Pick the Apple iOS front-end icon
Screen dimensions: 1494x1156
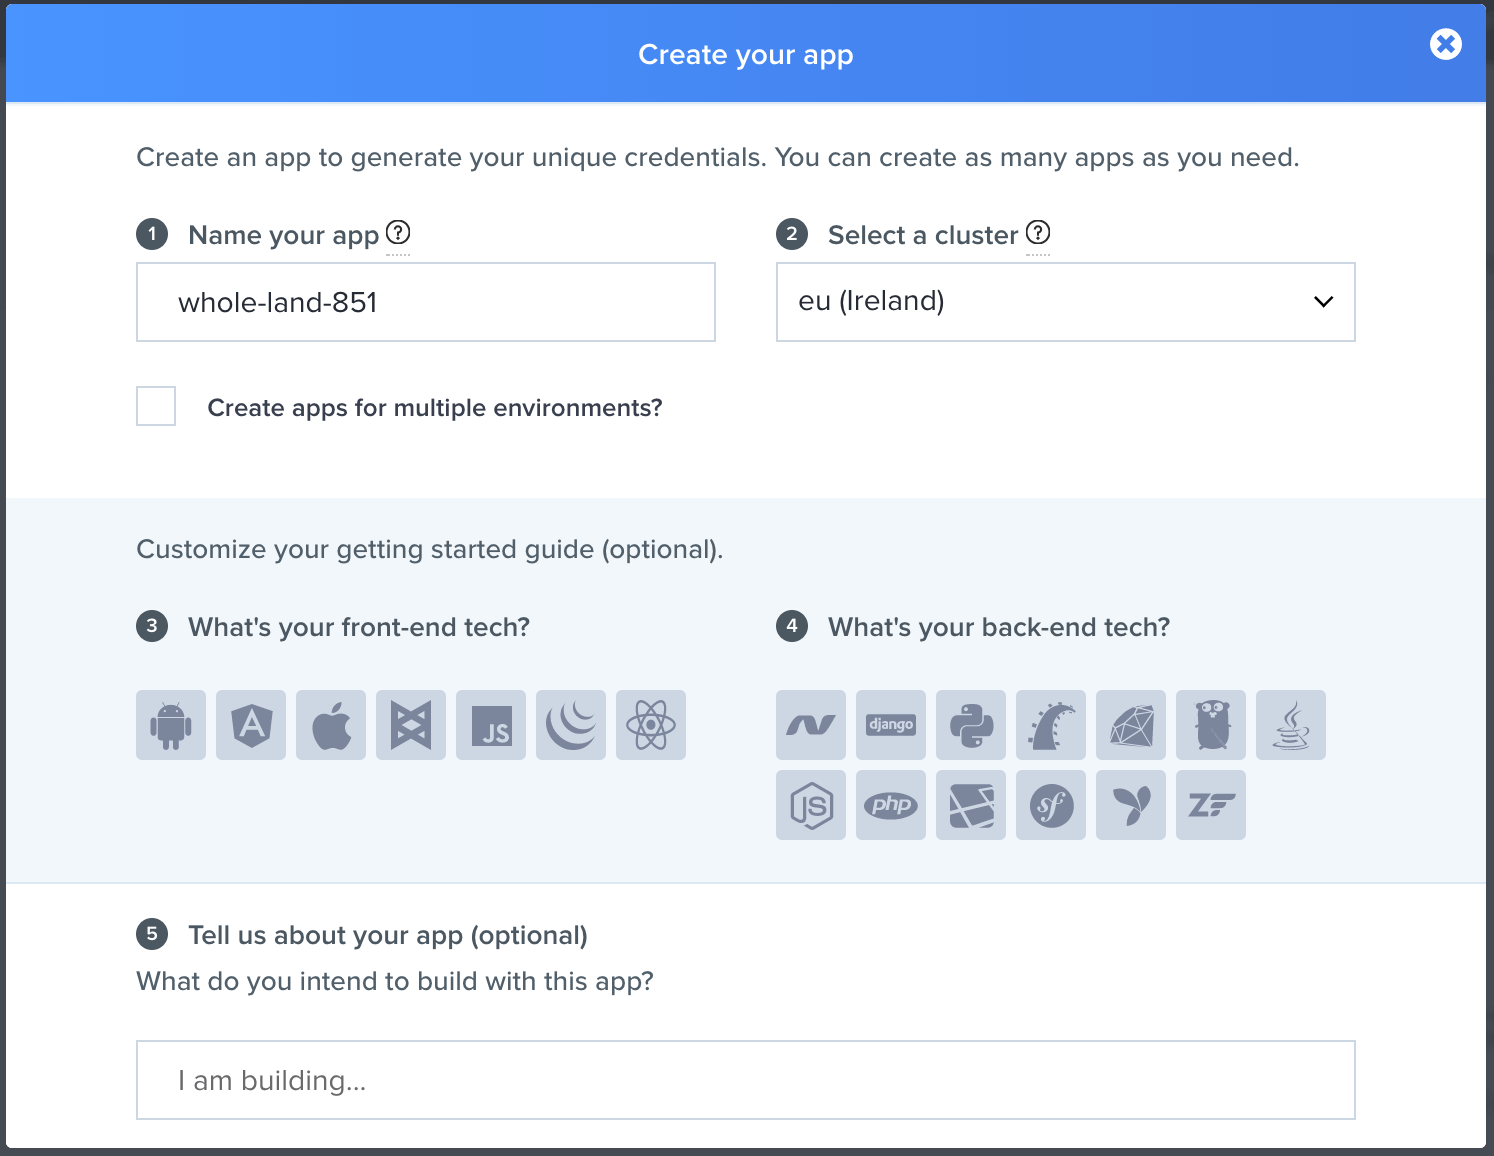pyautogui.click(x=331, y=725)
